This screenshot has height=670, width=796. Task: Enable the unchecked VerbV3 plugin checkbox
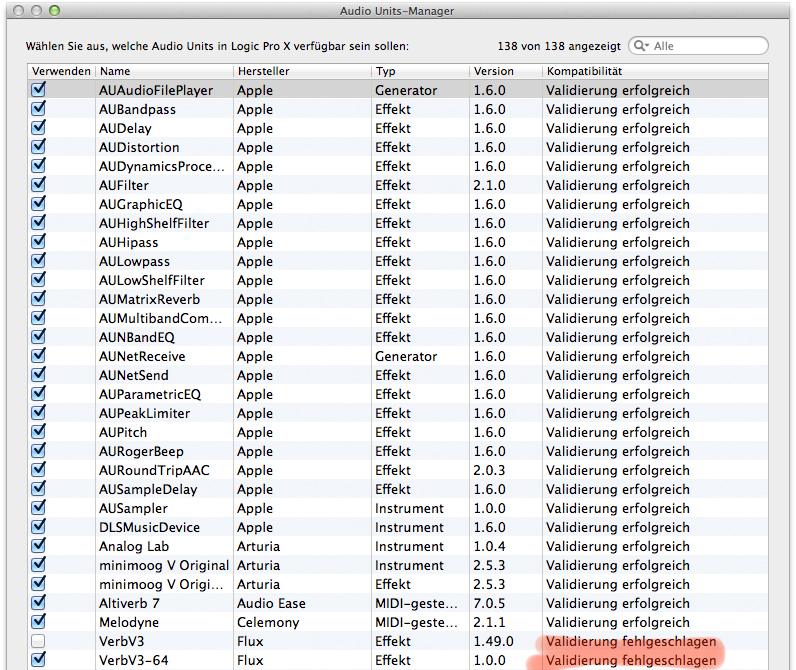coord(39,641)
